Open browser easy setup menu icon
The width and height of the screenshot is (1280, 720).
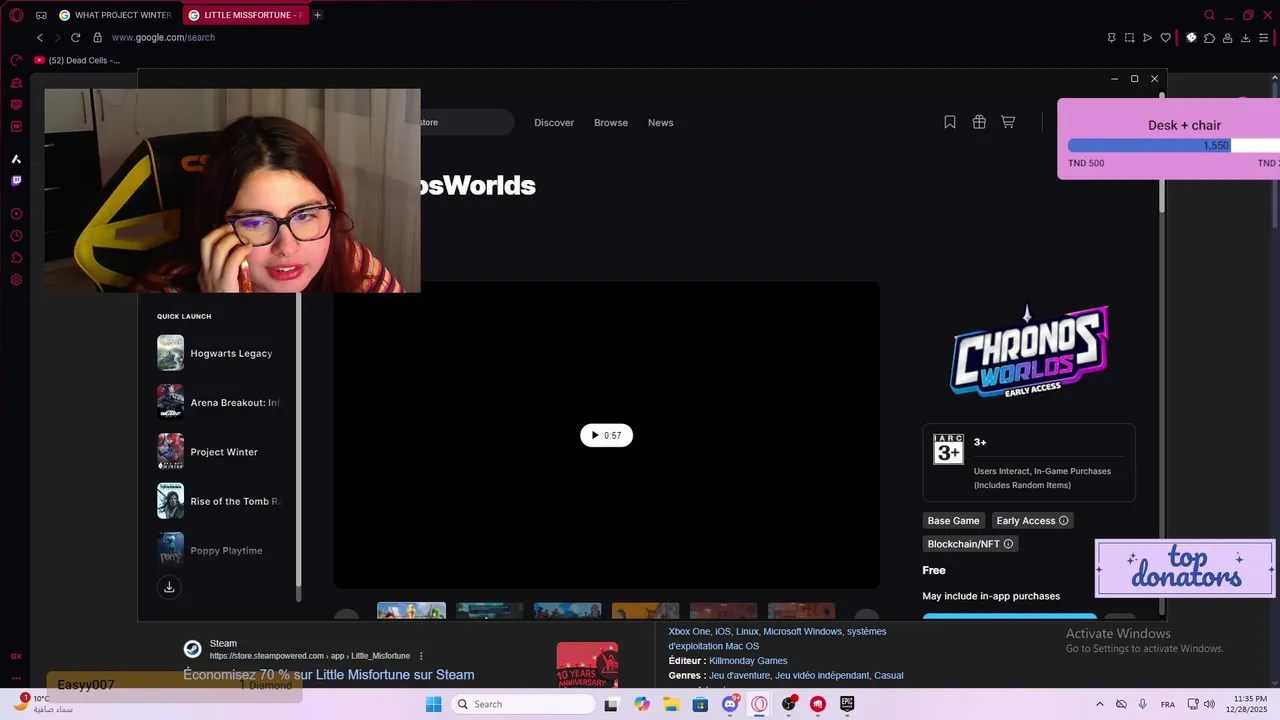1264,38
